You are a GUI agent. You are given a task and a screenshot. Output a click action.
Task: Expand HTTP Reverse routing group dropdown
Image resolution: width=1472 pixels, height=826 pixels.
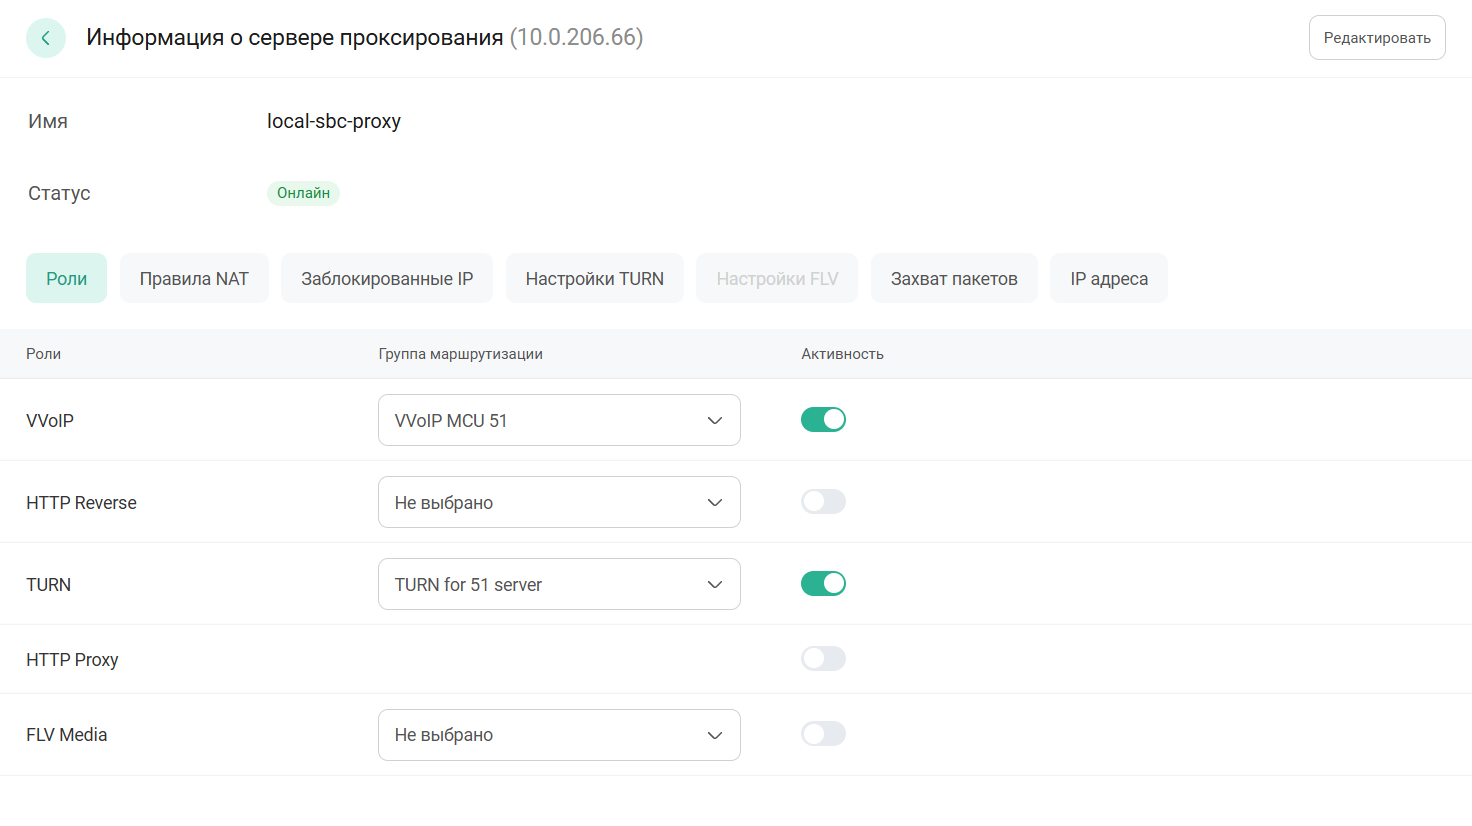point(559,502)
